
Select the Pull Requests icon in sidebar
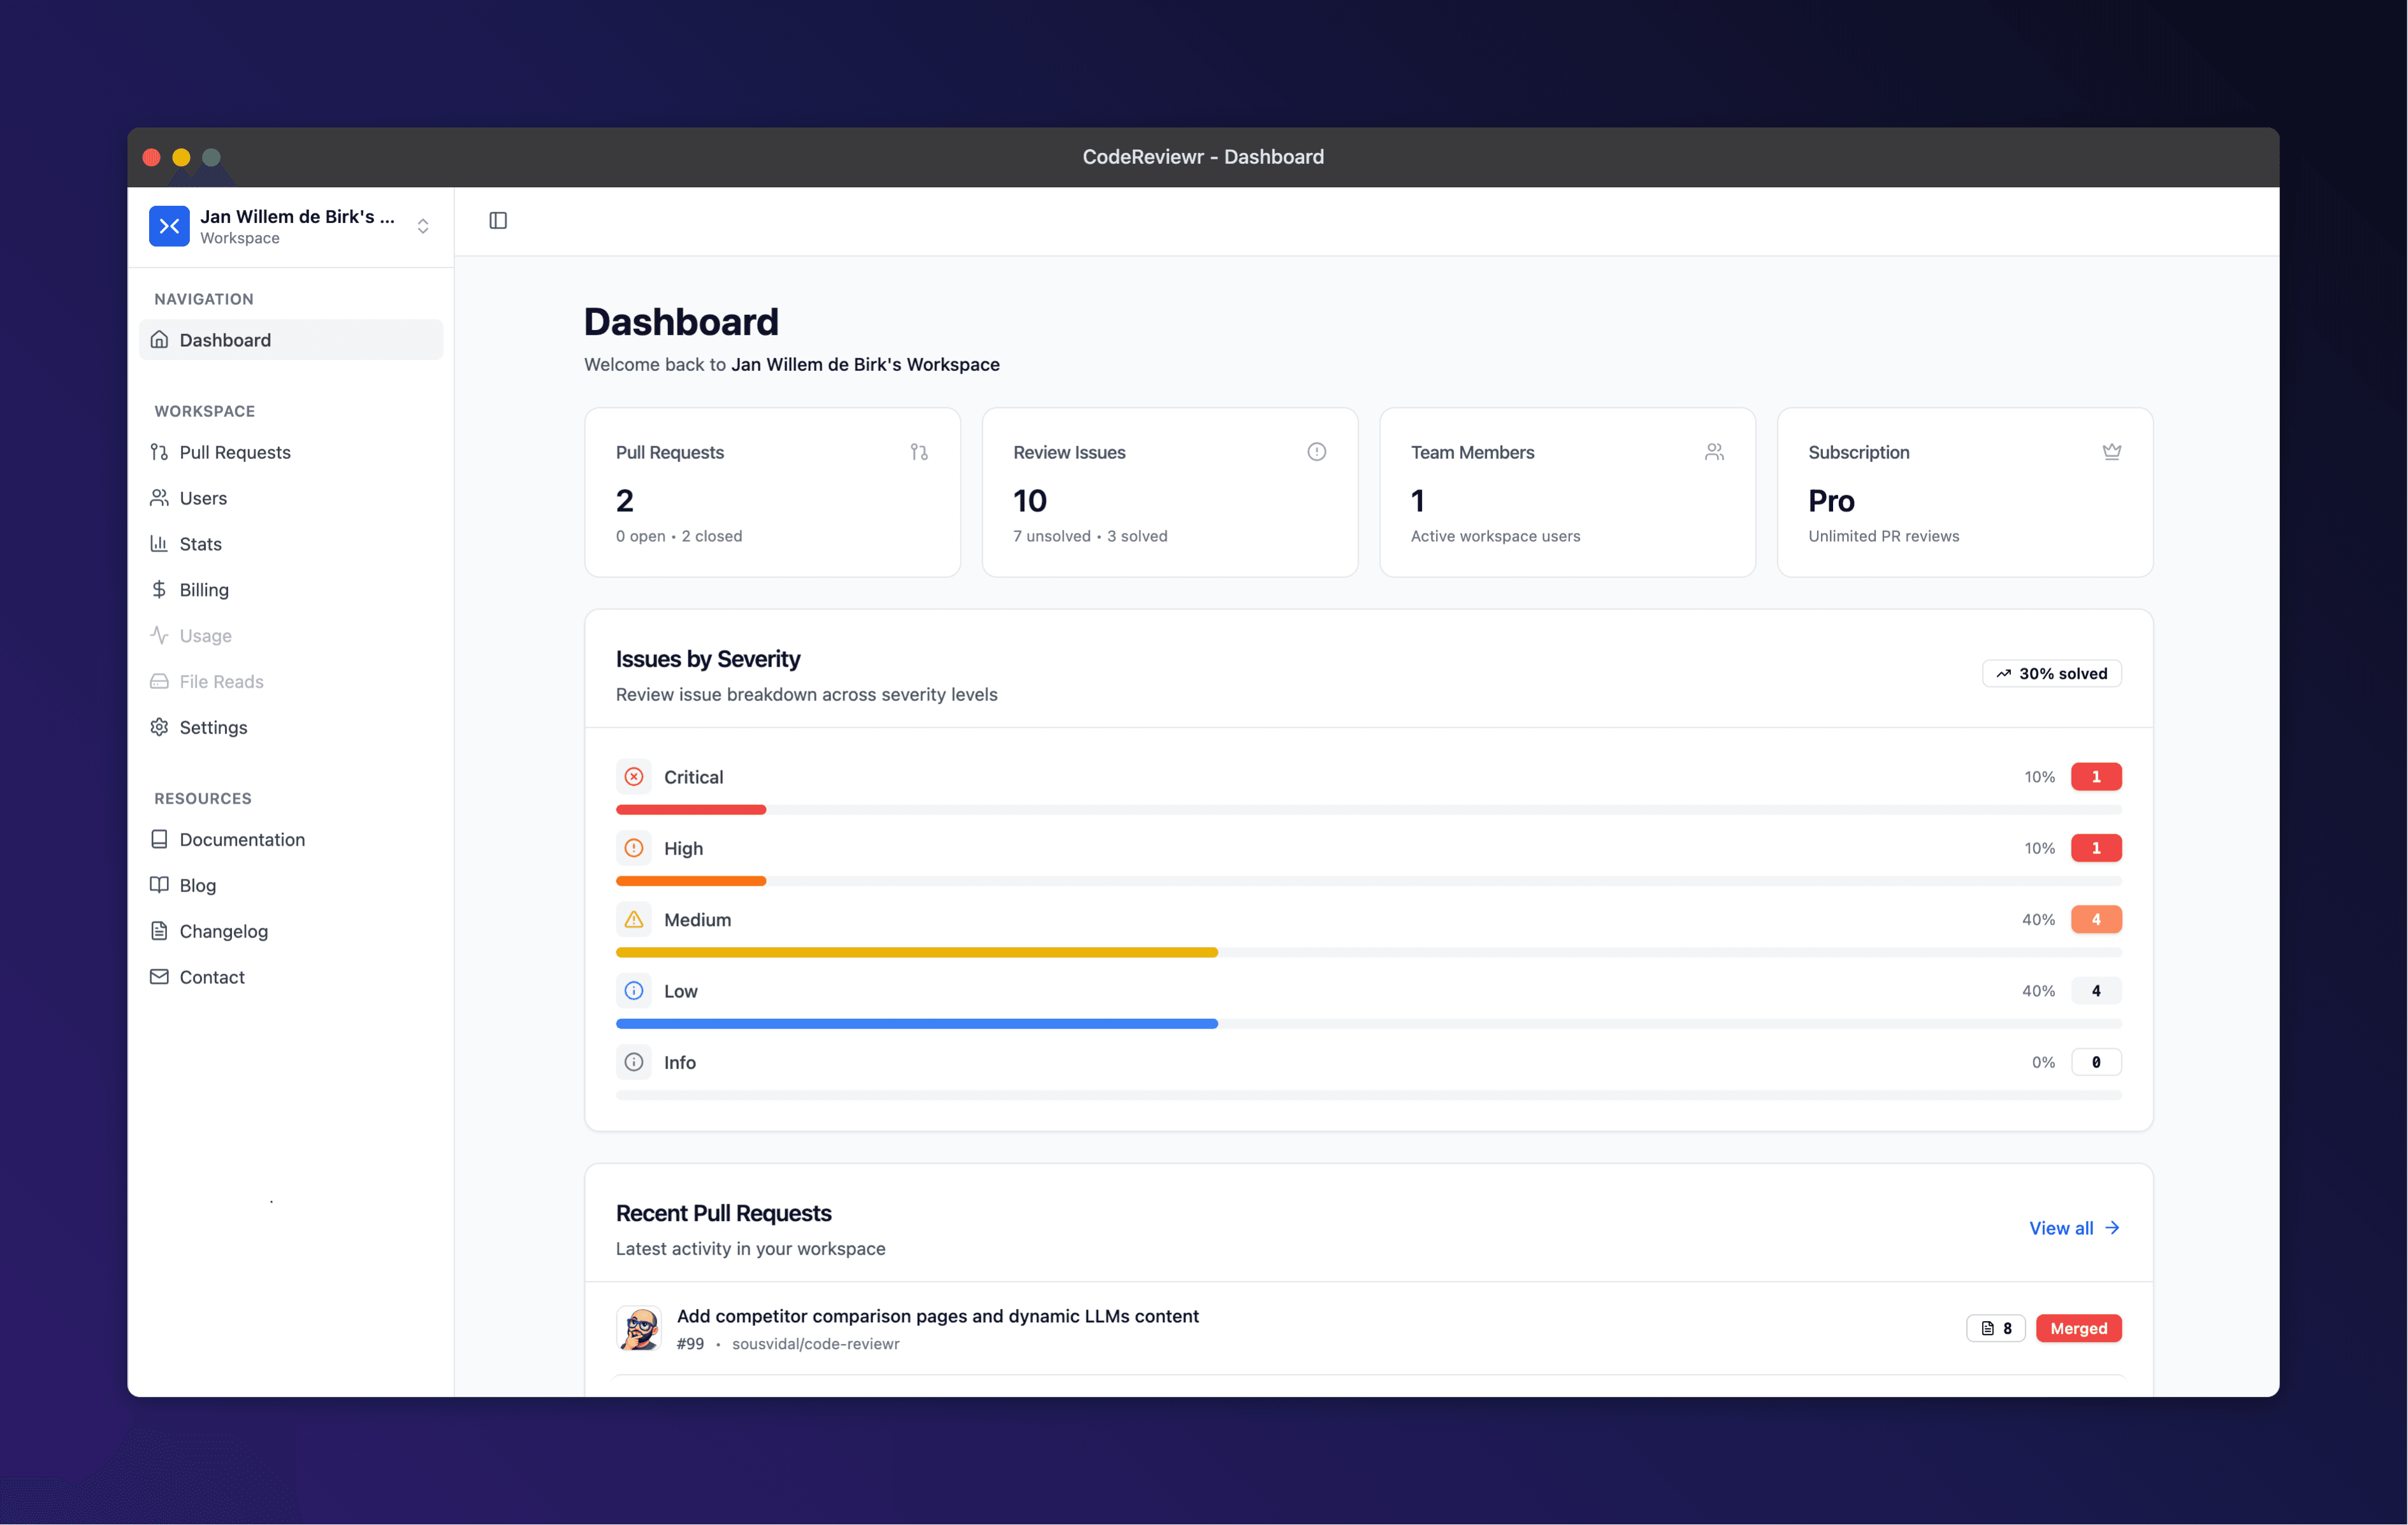(160, 452)
